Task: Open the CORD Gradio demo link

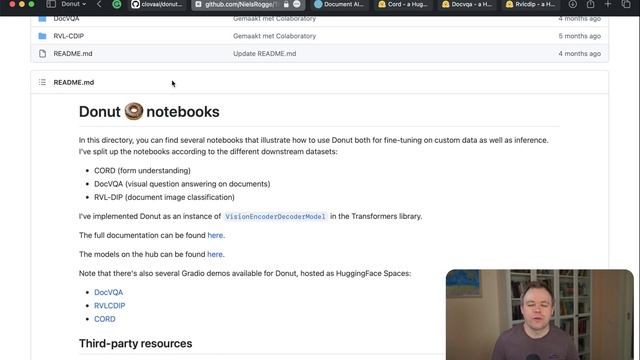Action: [104, 319]
